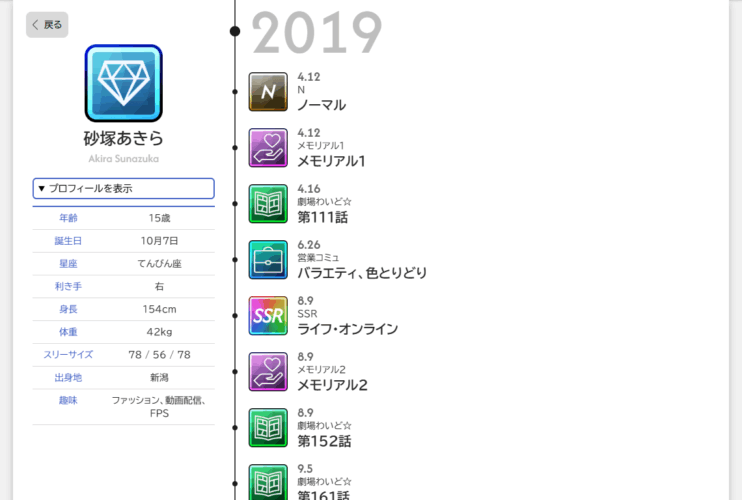Open the メモリアル1 heart-hand icon
Viewport: 742px width, 500px height.
[x=268, y=148]
